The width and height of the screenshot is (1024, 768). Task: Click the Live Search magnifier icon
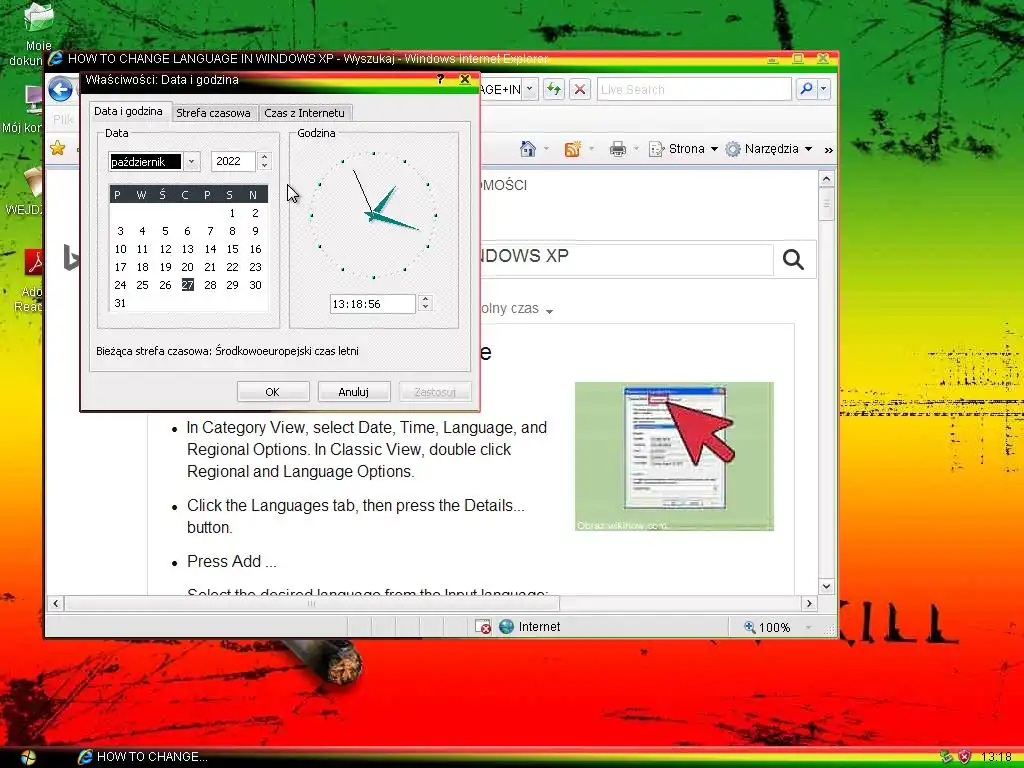(x=806, y=89)
